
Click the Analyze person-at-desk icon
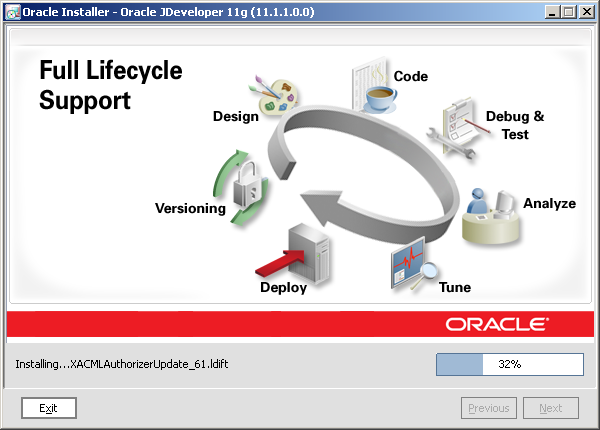(x=491, y=216)
